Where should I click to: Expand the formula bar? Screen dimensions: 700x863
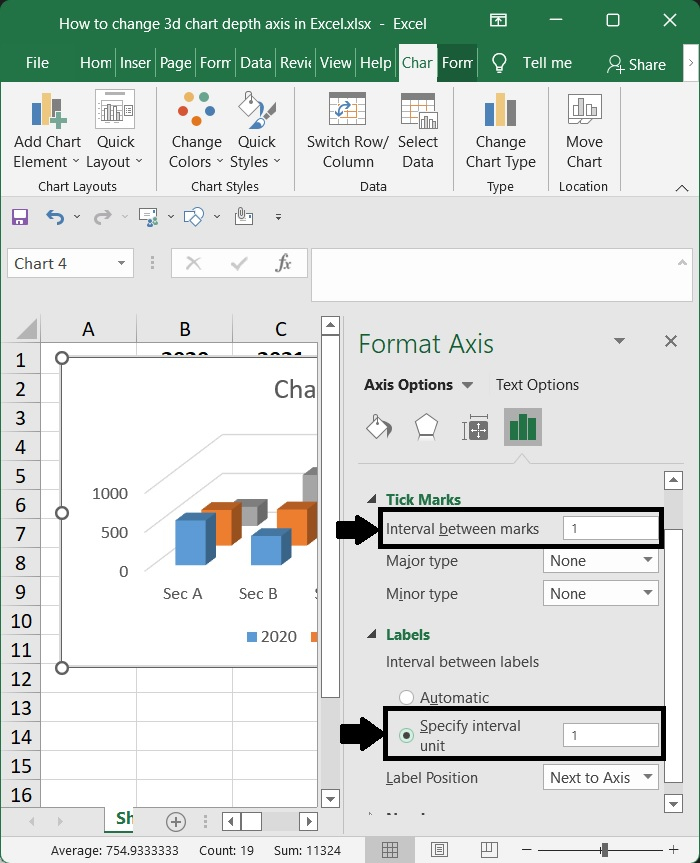(x=682, y=263)
